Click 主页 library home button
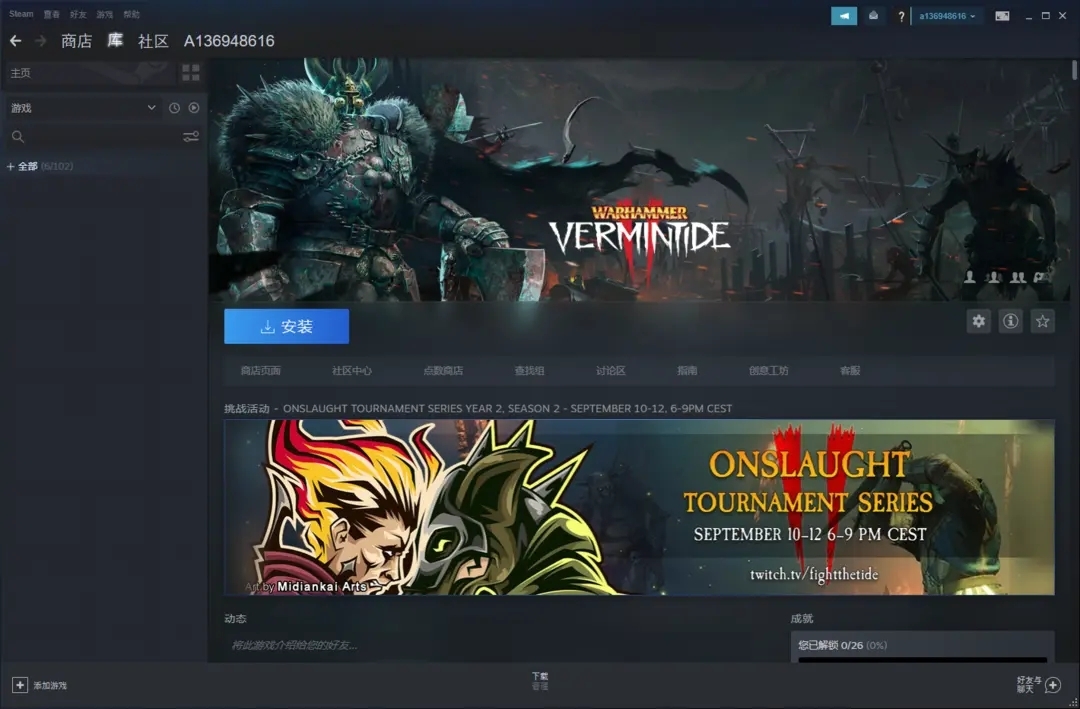 pyautogui.click(x=90, y=72)
